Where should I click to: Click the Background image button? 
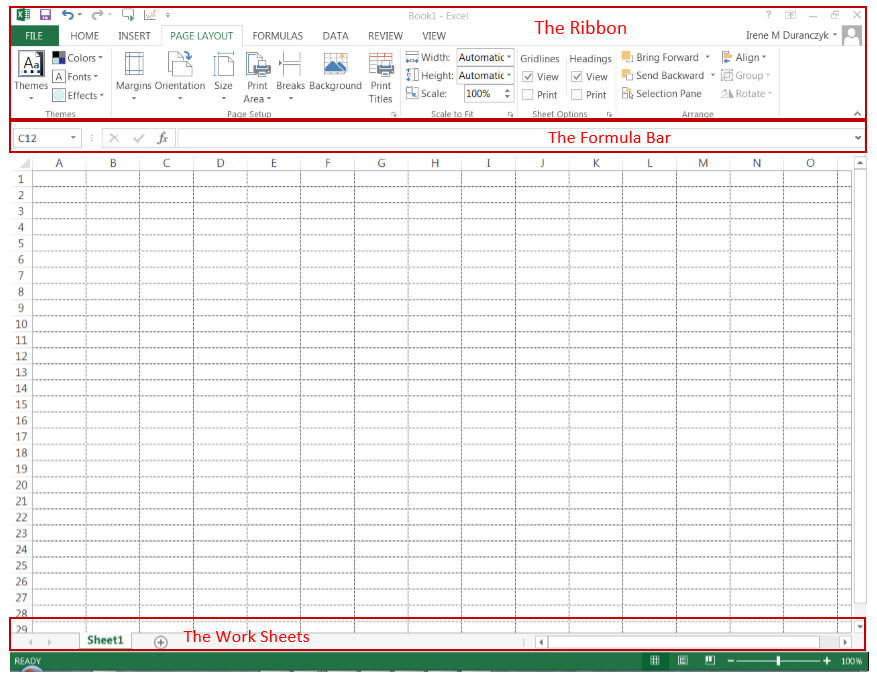[x=335, y=72]
